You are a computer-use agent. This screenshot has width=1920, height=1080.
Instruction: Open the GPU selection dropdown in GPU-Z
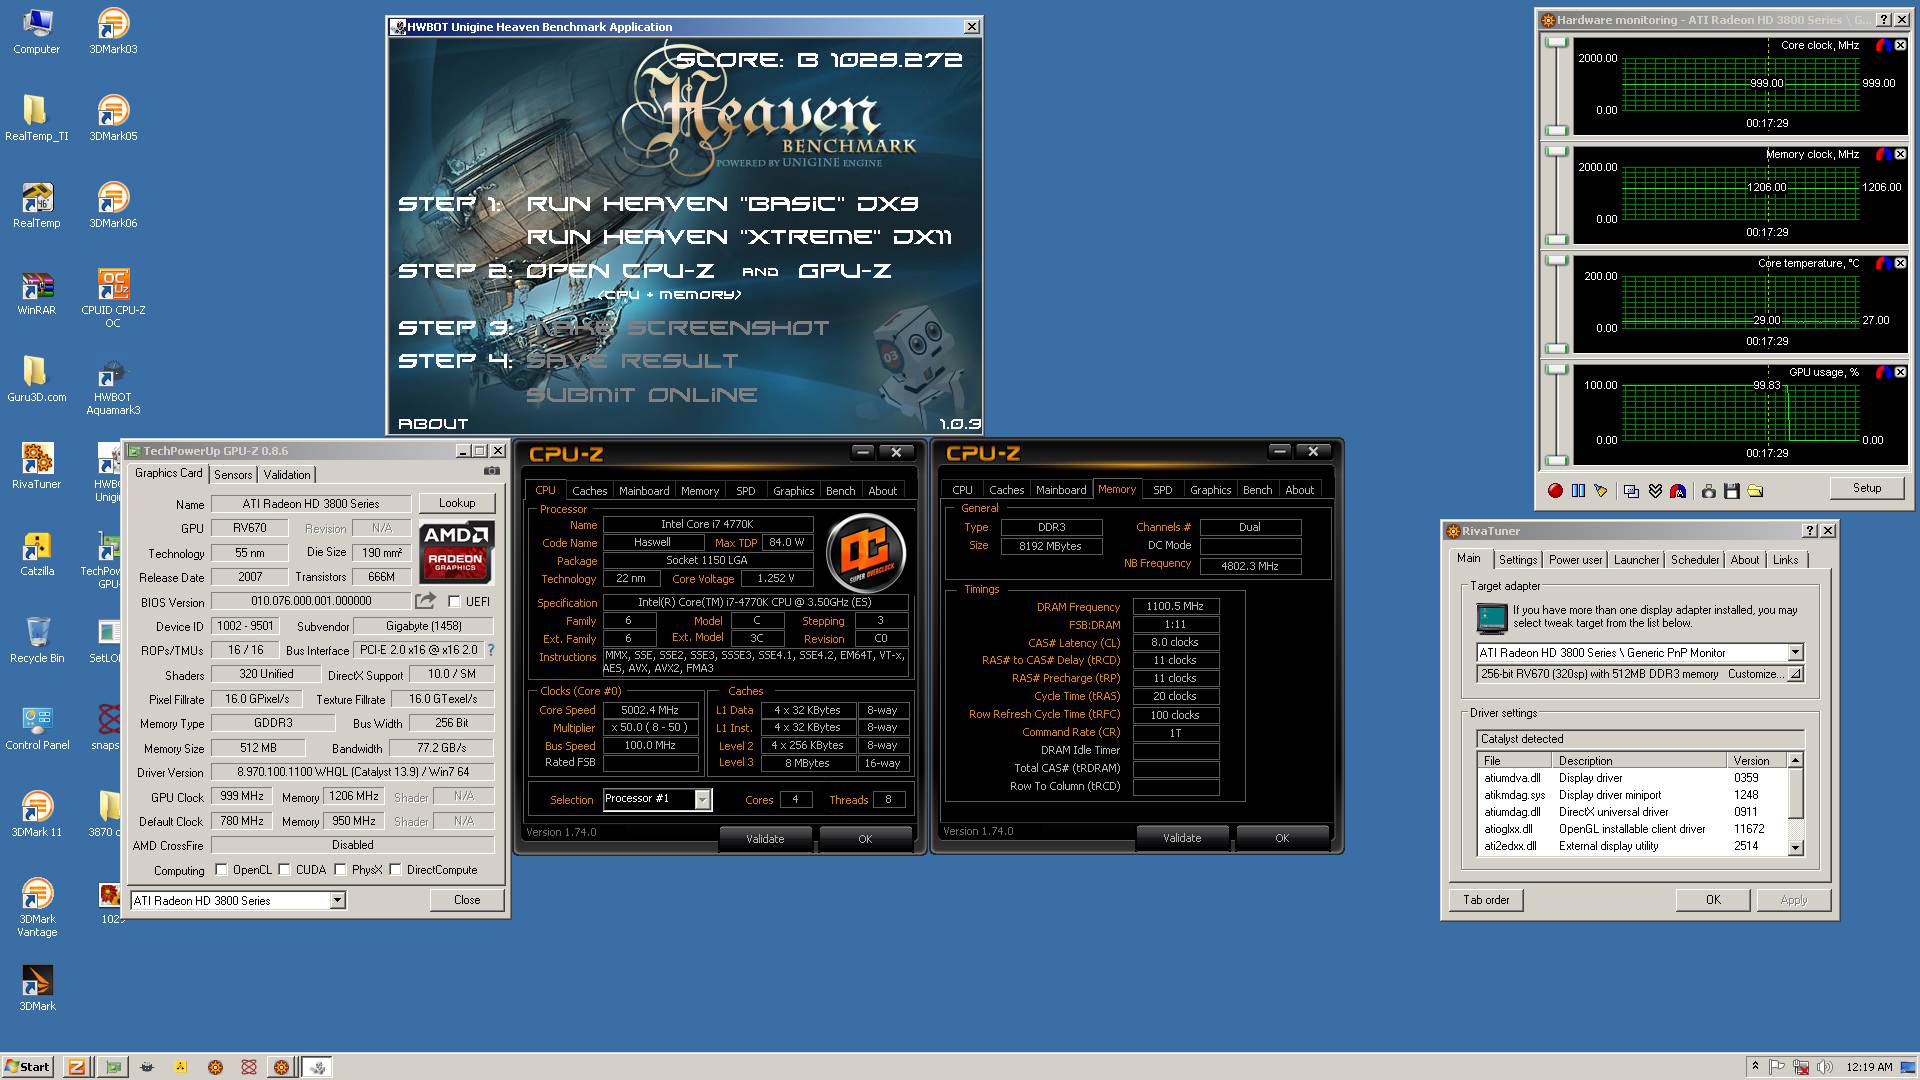[337, 901]
